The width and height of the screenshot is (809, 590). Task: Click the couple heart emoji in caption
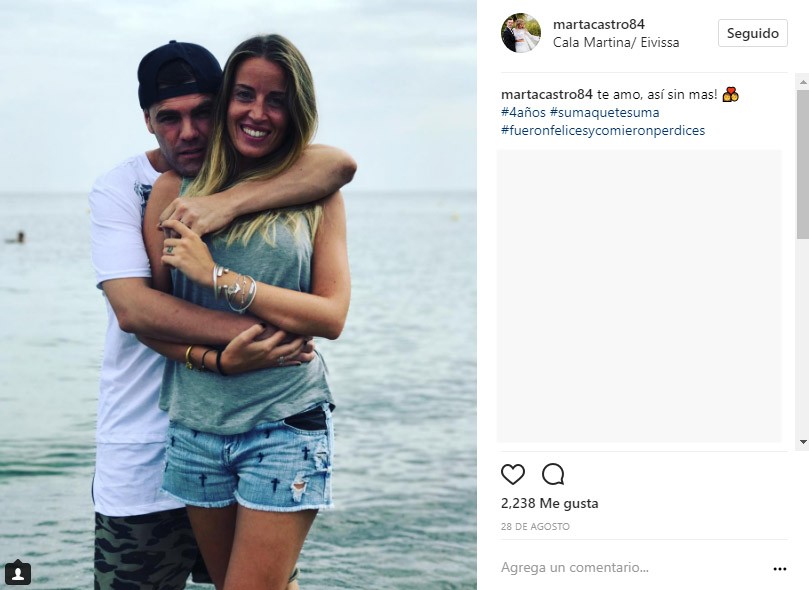(x=731, y=94)
